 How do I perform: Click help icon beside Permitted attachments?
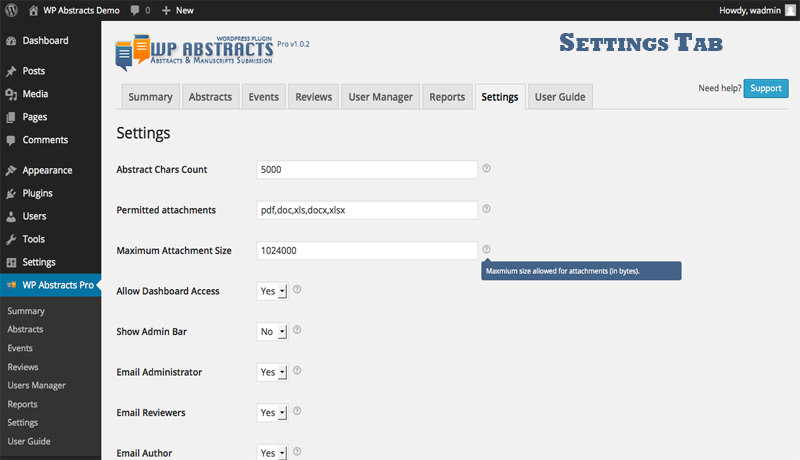pyautogui.click(x=486, y=209)
